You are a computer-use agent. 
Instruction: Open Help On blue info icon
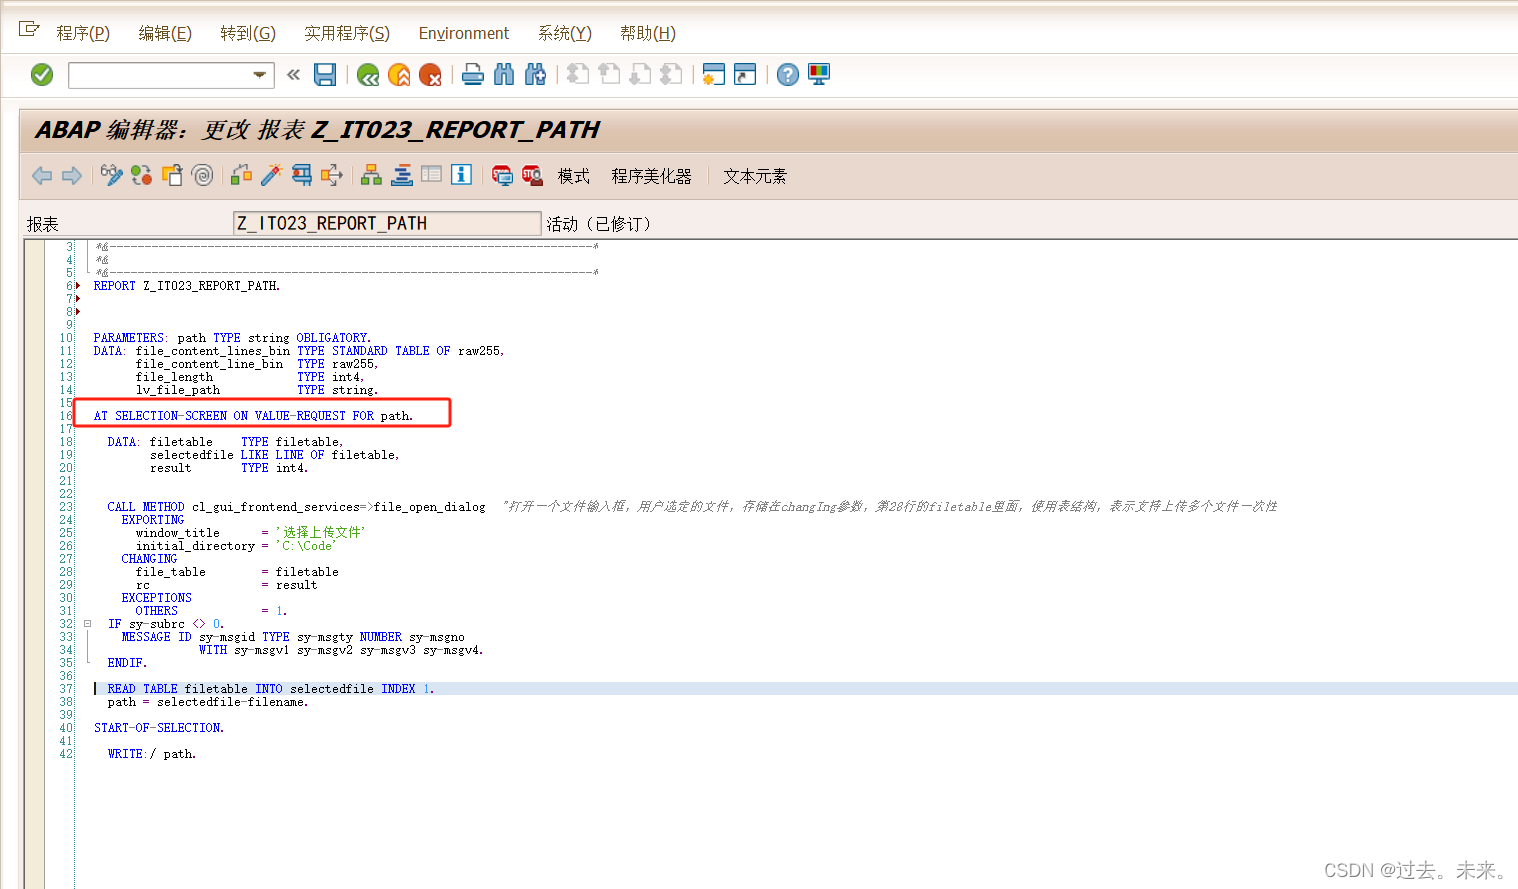click(x=462, y=176)
